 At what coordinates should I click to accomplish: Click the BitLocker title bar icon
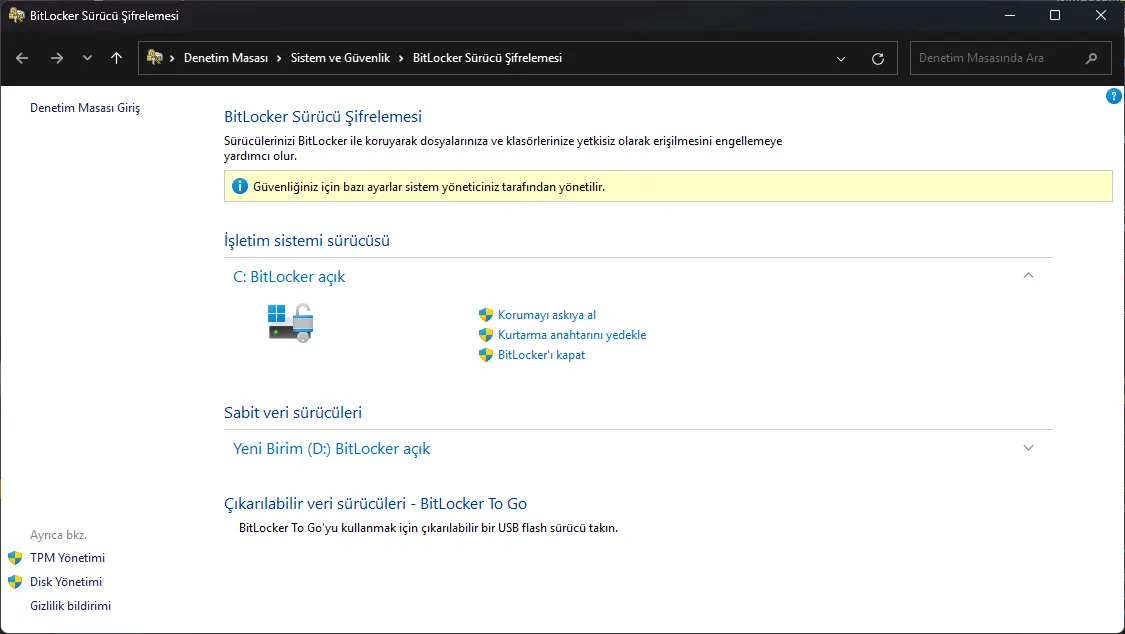16,15
